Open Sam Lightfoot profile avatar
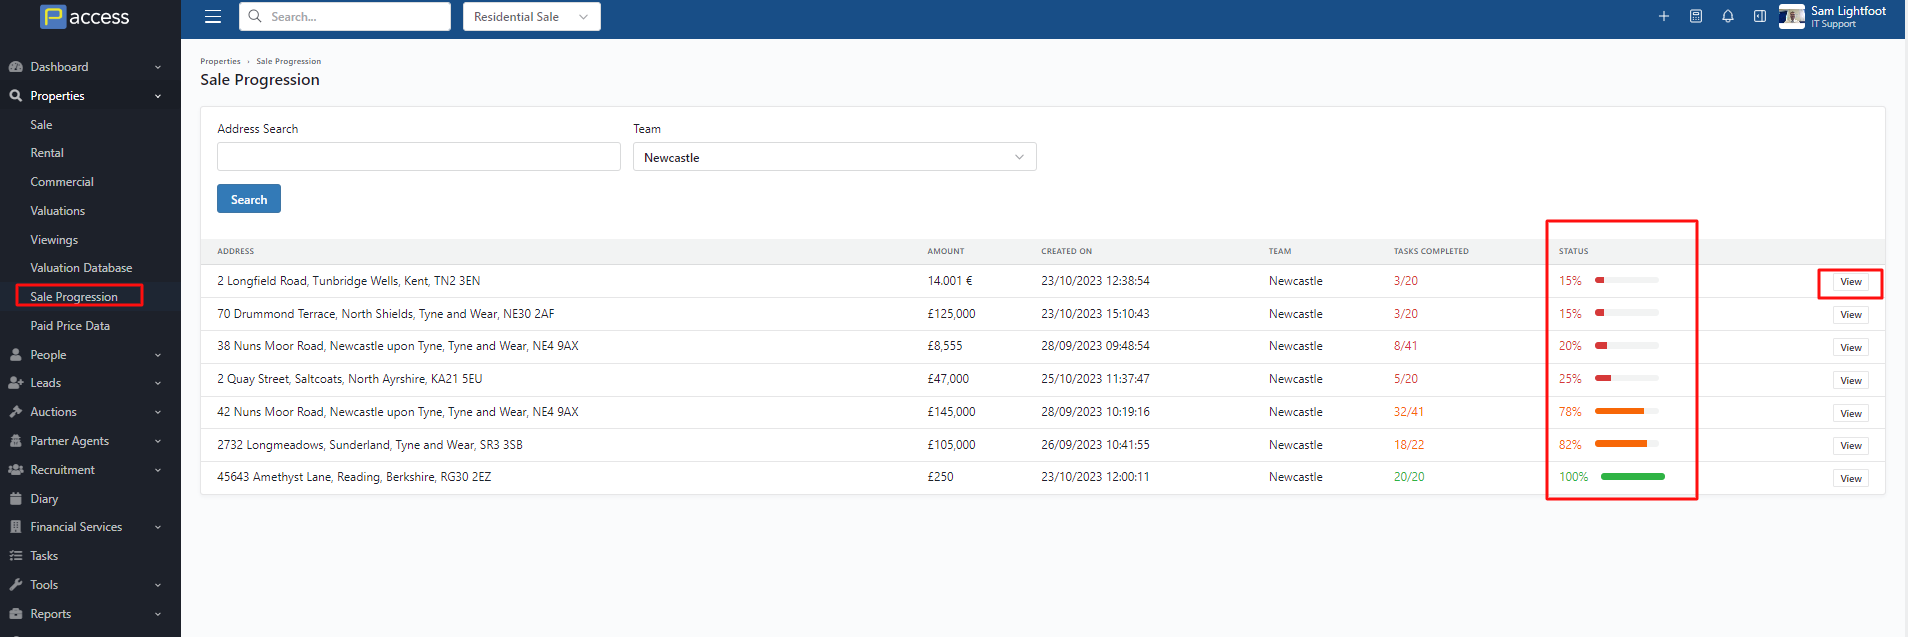Screen dimensions: 1908x637 point(1792,16)
